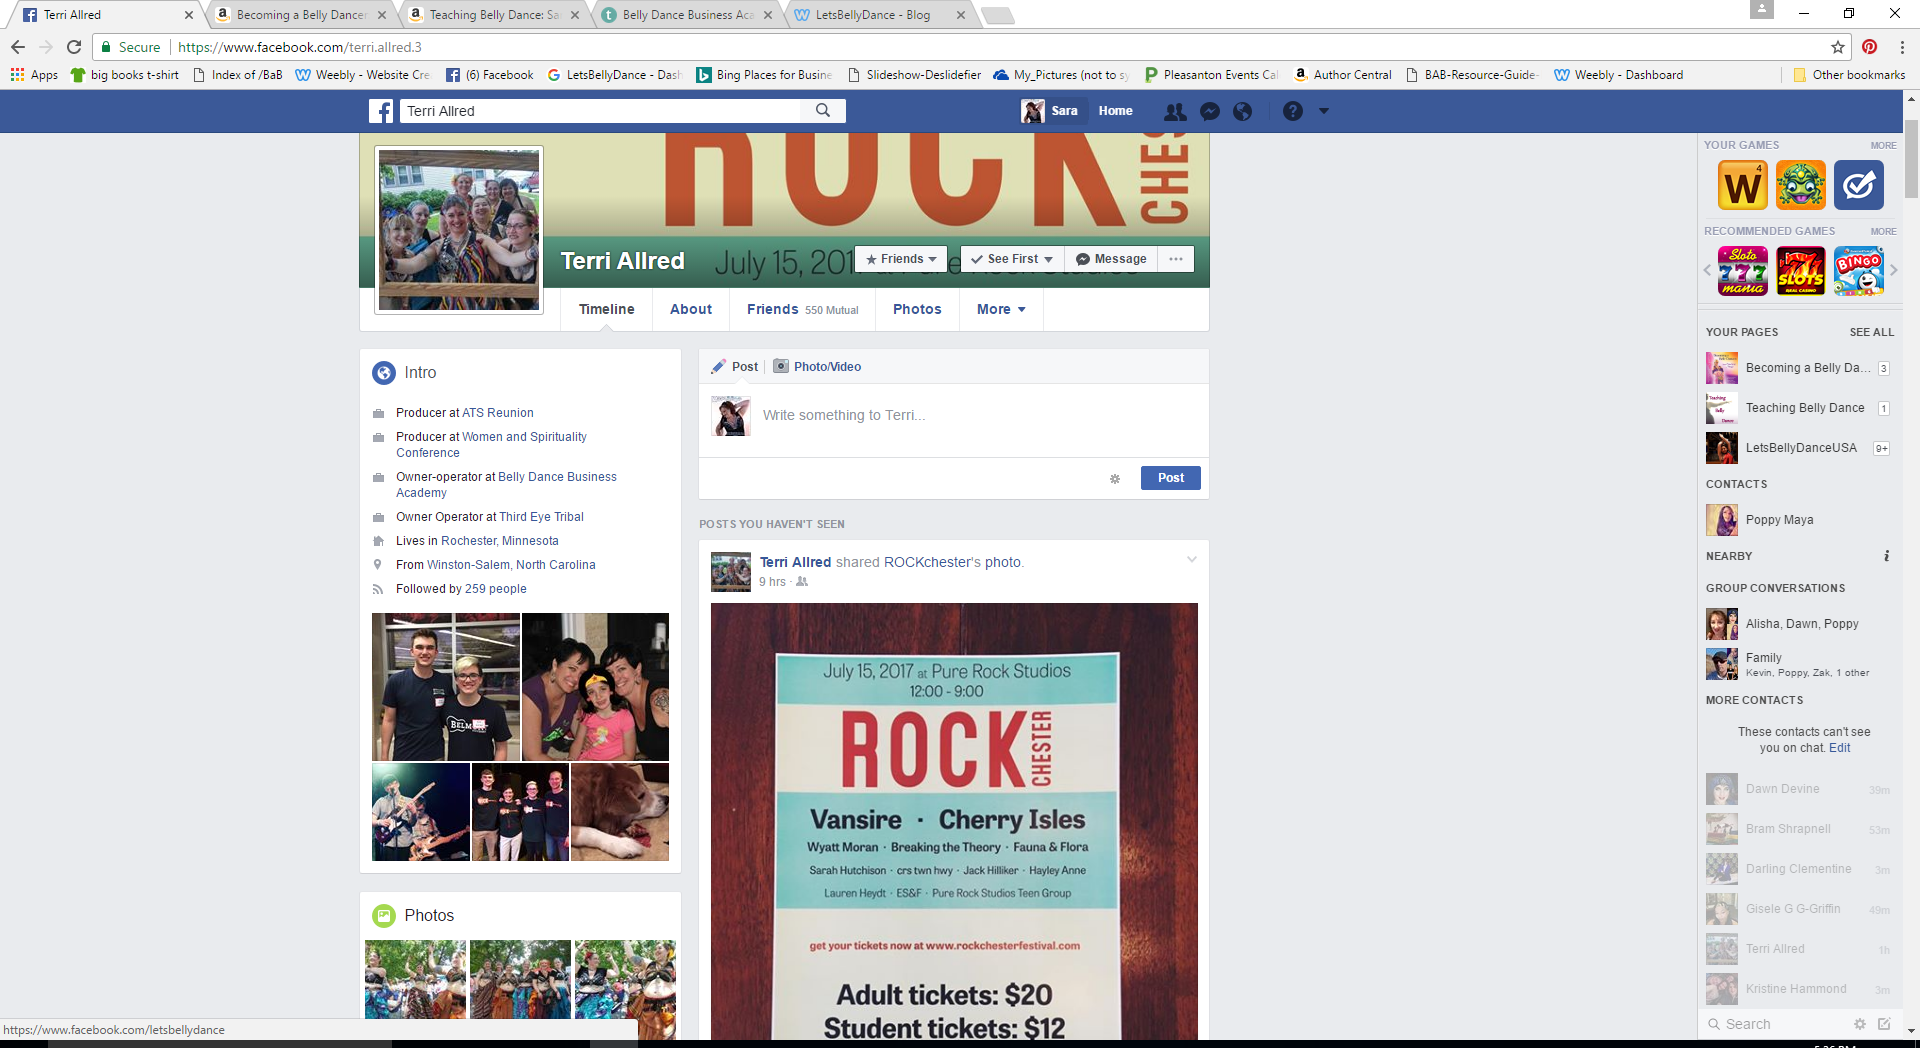Open the Notifications globe icon

1242,111
